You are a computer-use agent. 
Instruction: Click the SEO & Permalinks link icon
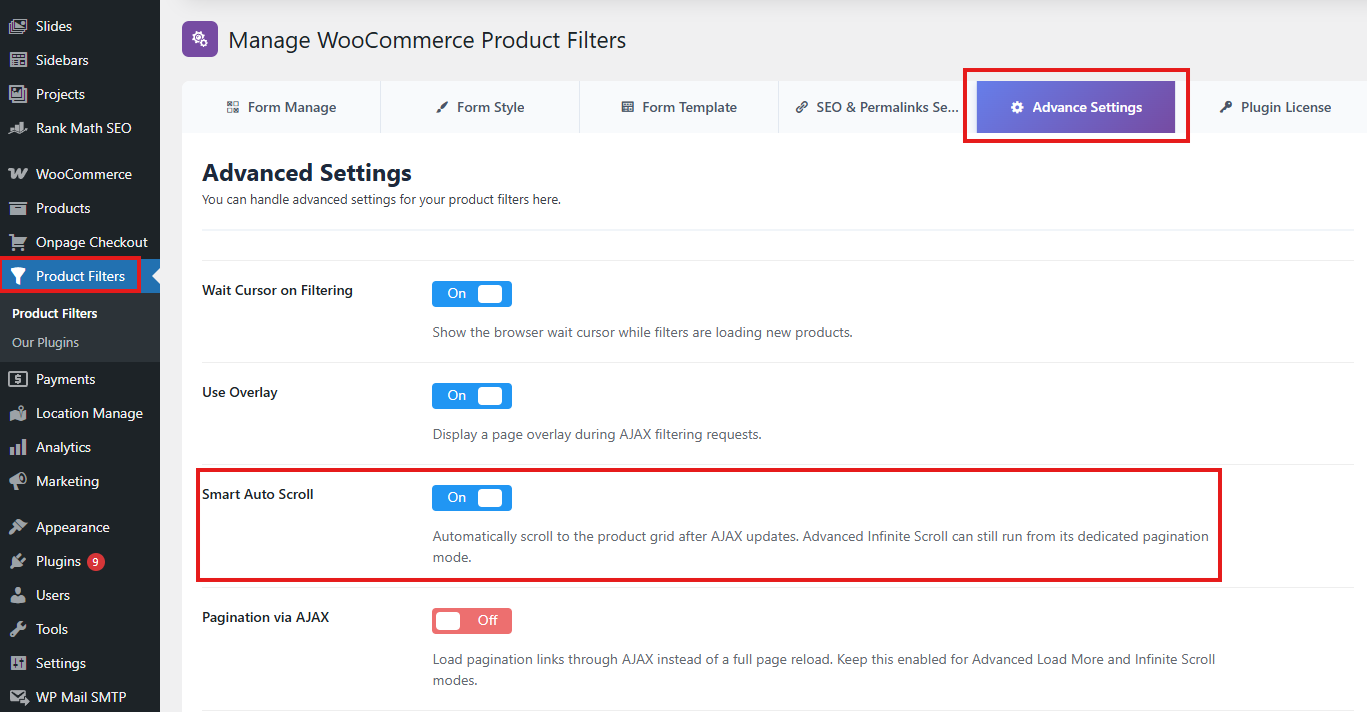(x=802, y=107)
